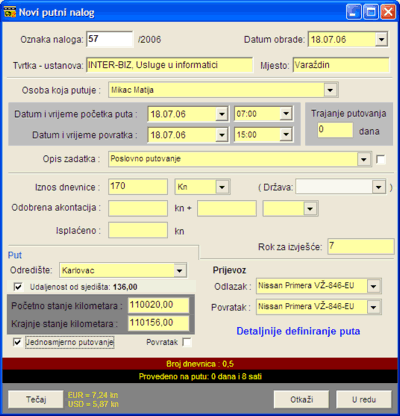Screen dimensions: 400x416
Task: Open the Odredište Karlovac dropdown
Action: point(179,270)
